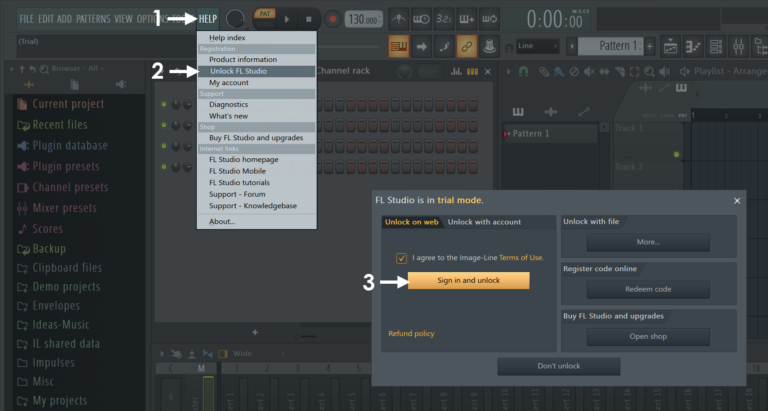Screen dimensions: 768x411
Task: Click the stop button in the transport
Action: pos(309,19)
